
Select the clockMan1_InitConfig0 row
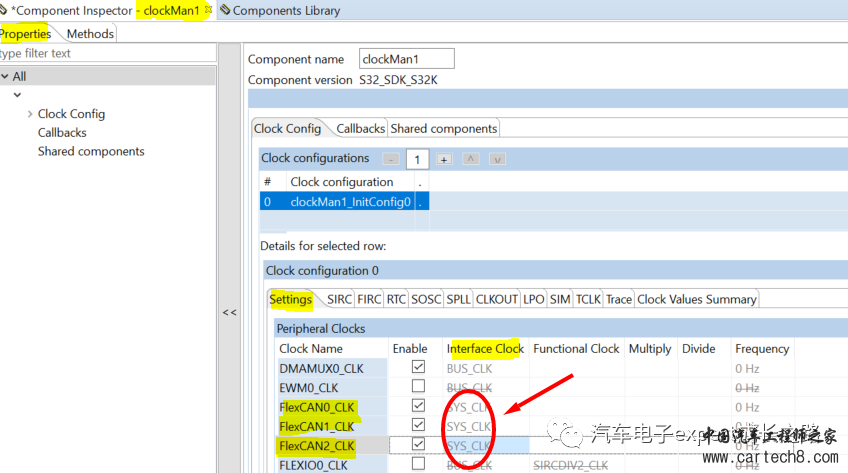[x=350, y=202]
